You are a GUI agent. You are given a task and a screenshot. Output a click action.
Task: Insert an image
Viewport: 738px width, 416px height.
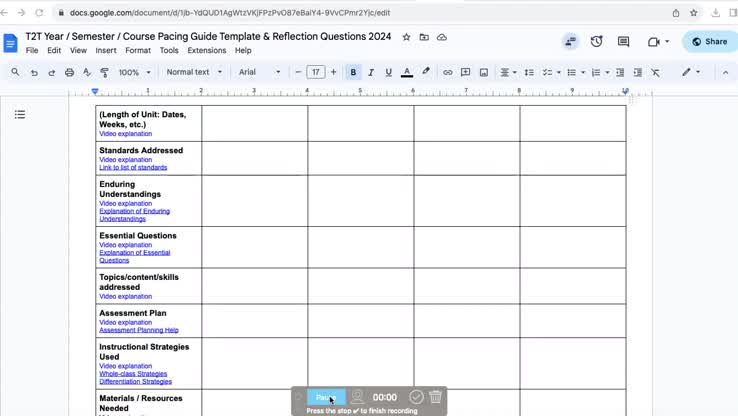pos(483,72)
